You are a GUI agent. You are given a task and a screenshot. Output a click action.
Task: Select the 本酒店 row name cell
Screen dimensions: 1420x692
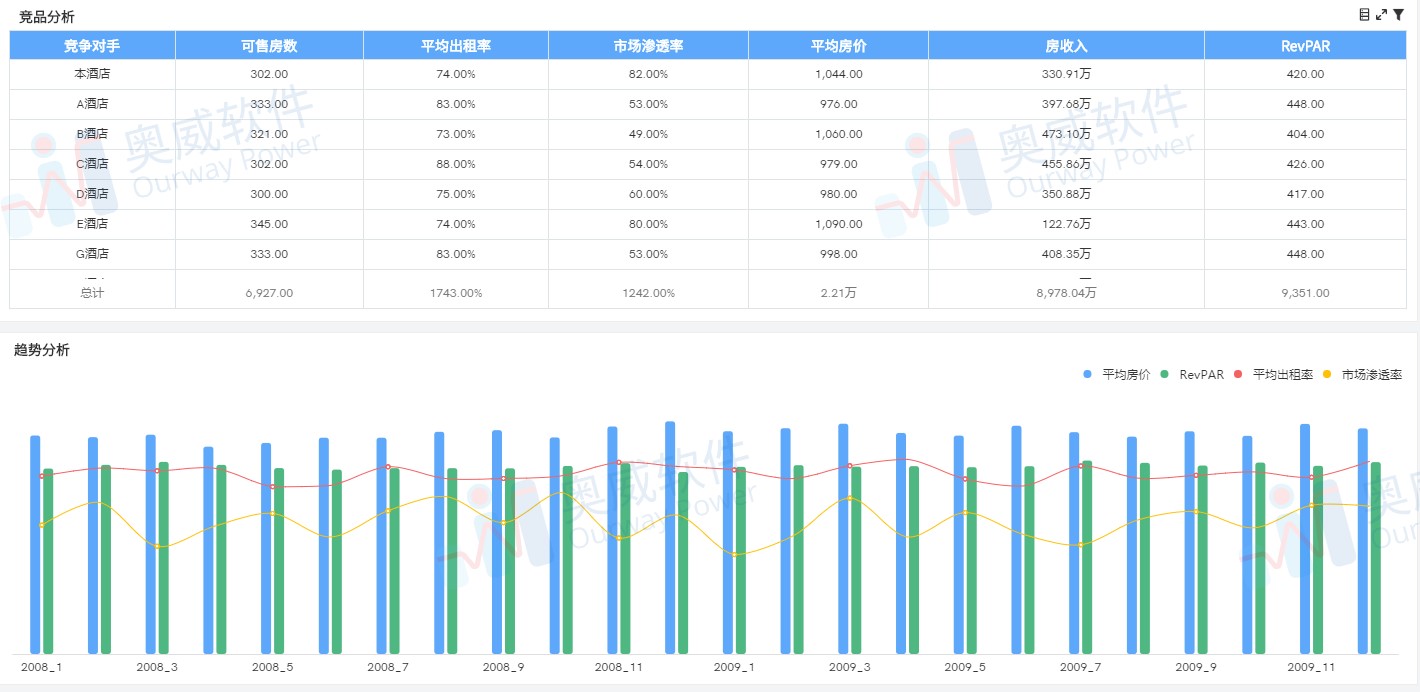click(x=92, y=74)
